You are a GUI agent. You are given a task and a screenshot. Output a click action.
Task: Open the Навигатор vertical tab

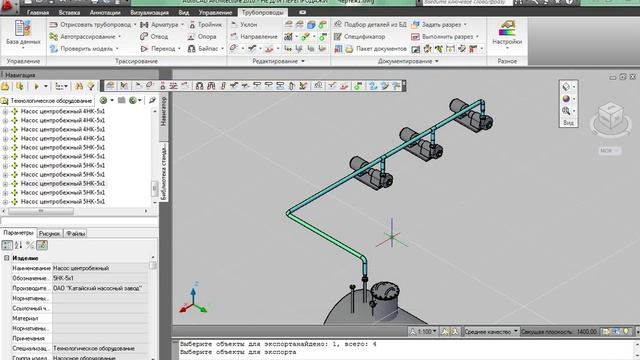[x=163, y=111]
